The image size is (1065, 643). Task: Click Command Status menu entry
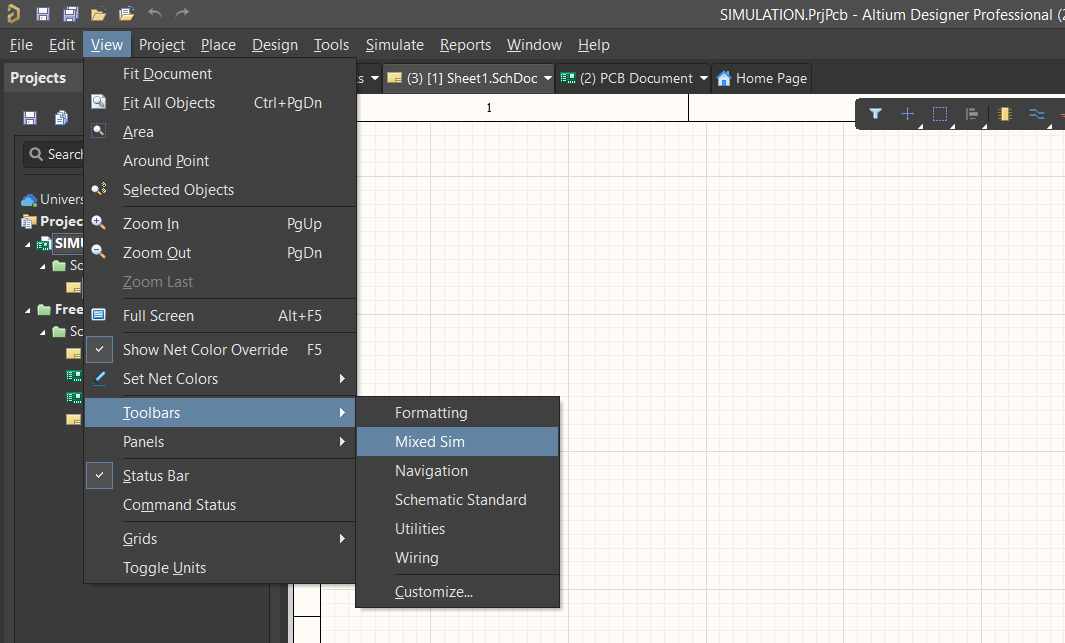[x=220, y=504]
